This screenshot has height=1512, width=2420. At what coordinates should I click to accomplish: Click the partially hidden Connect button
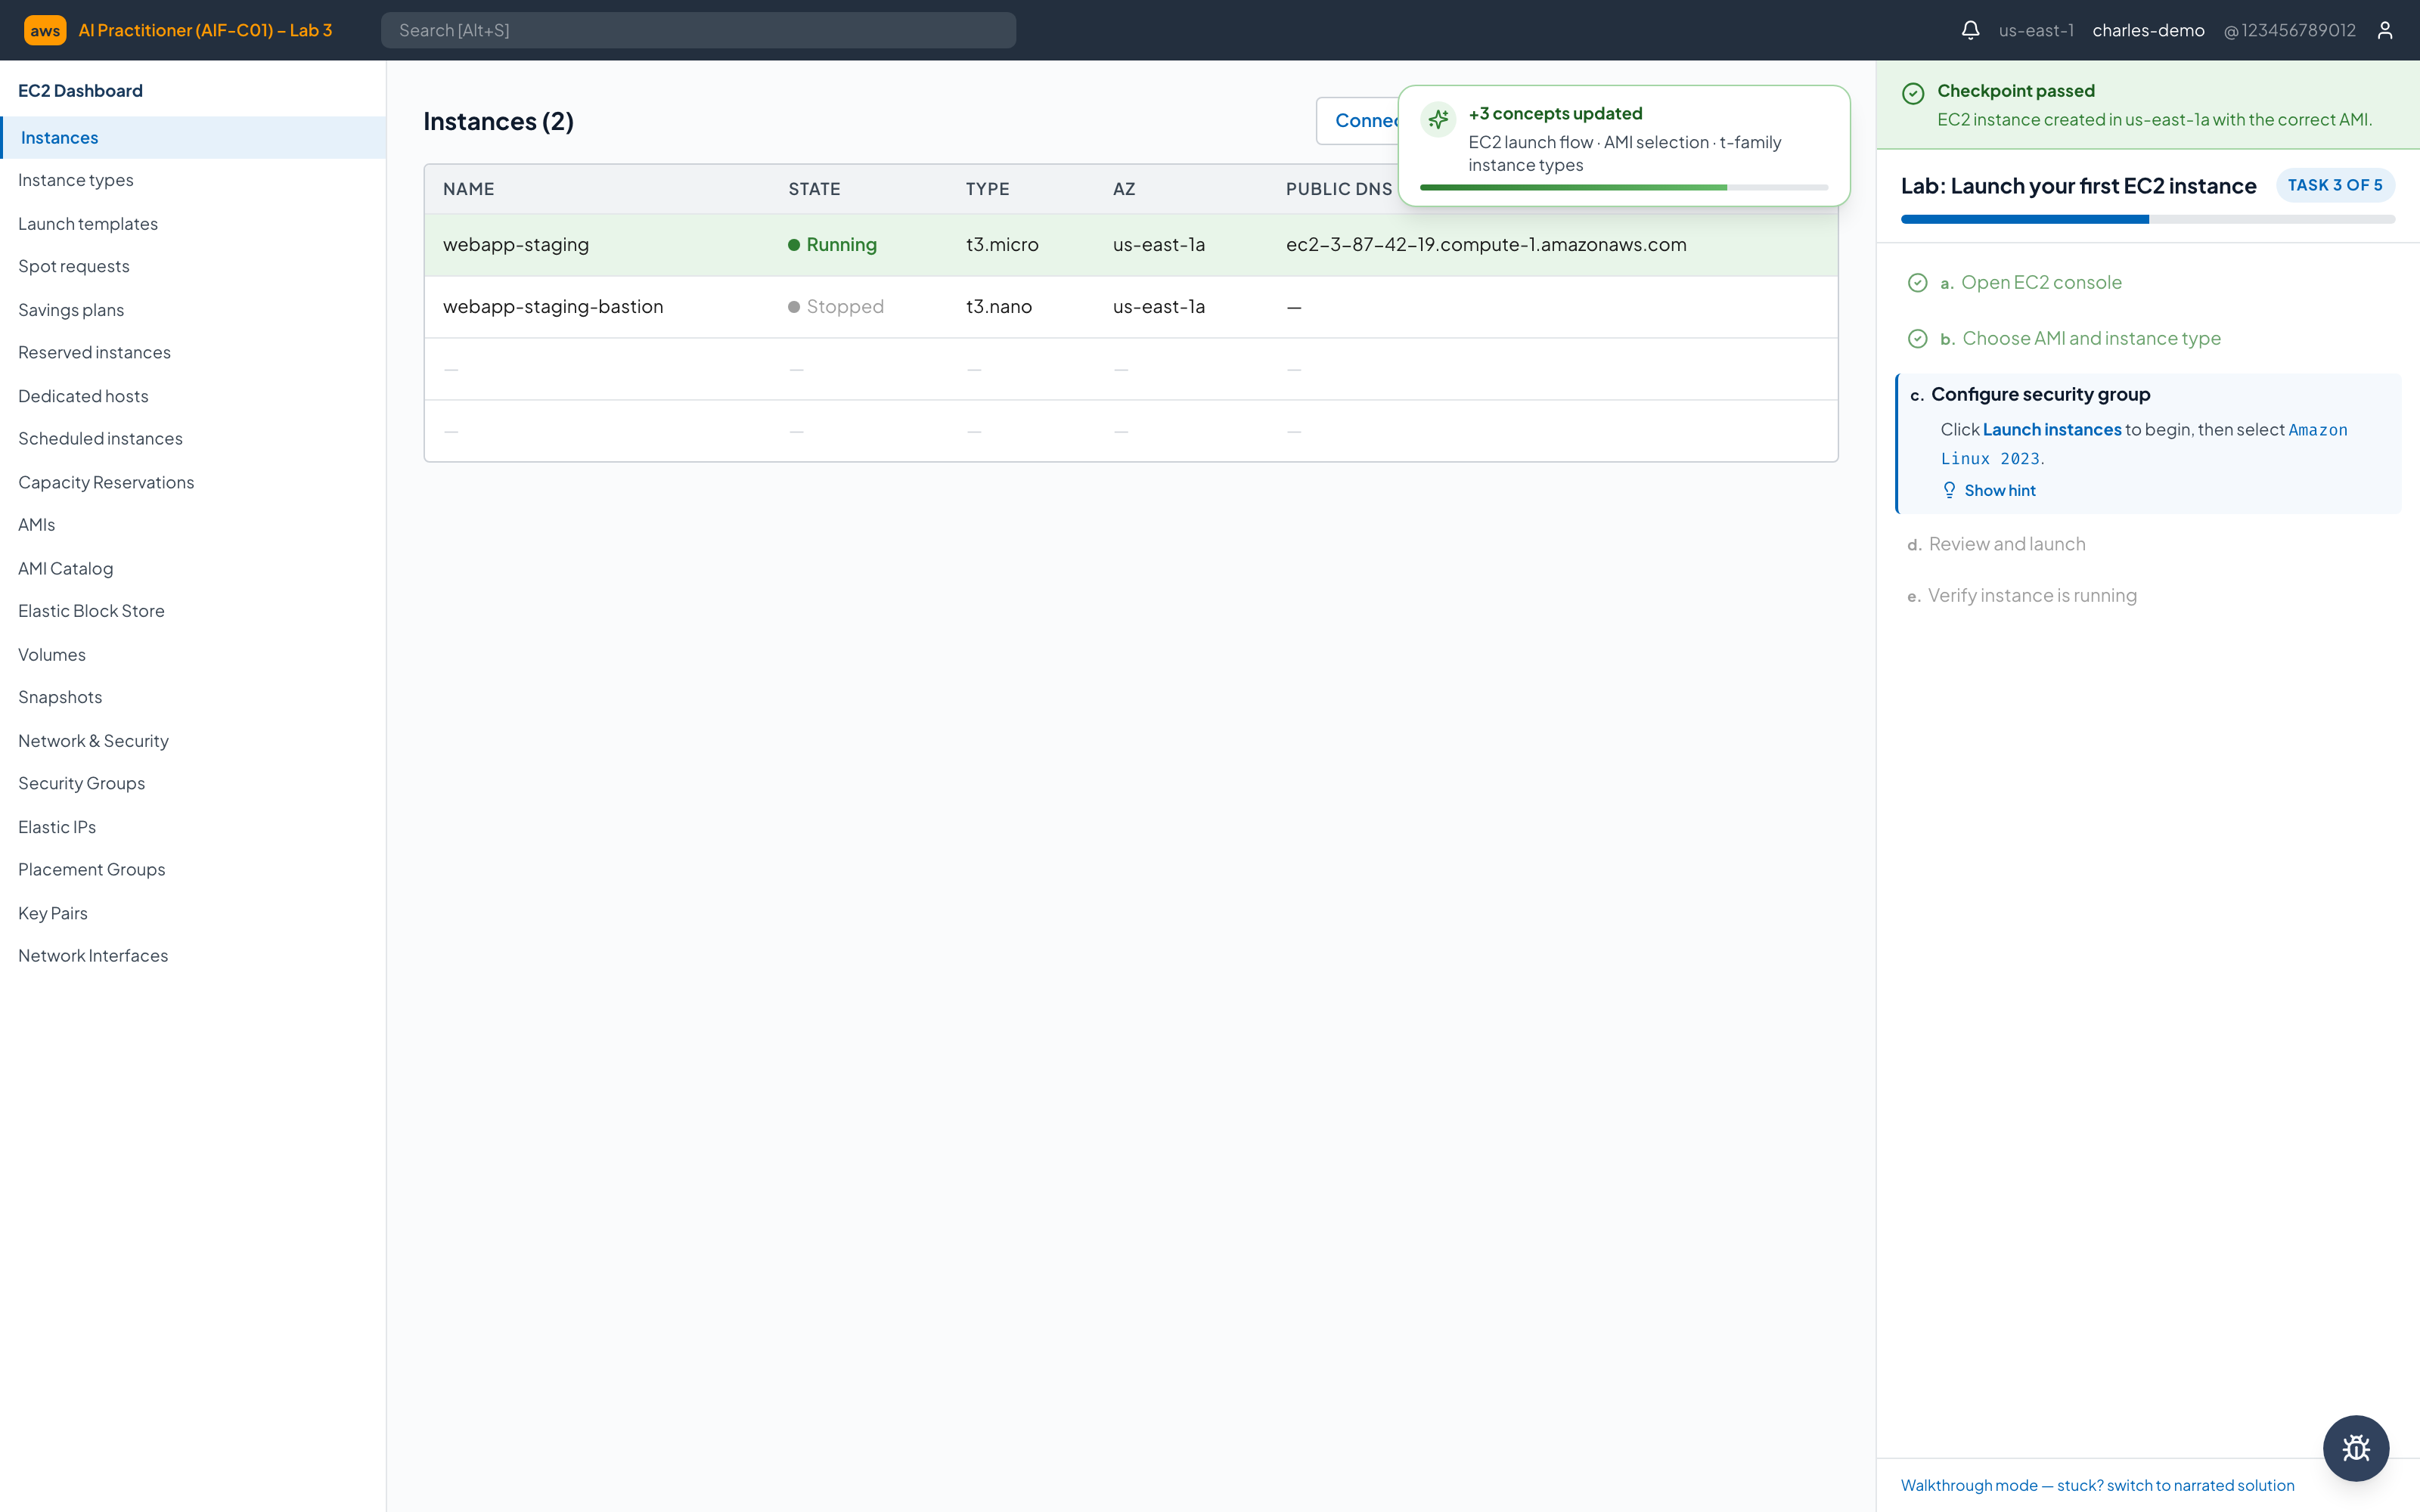click(1357, 121)
